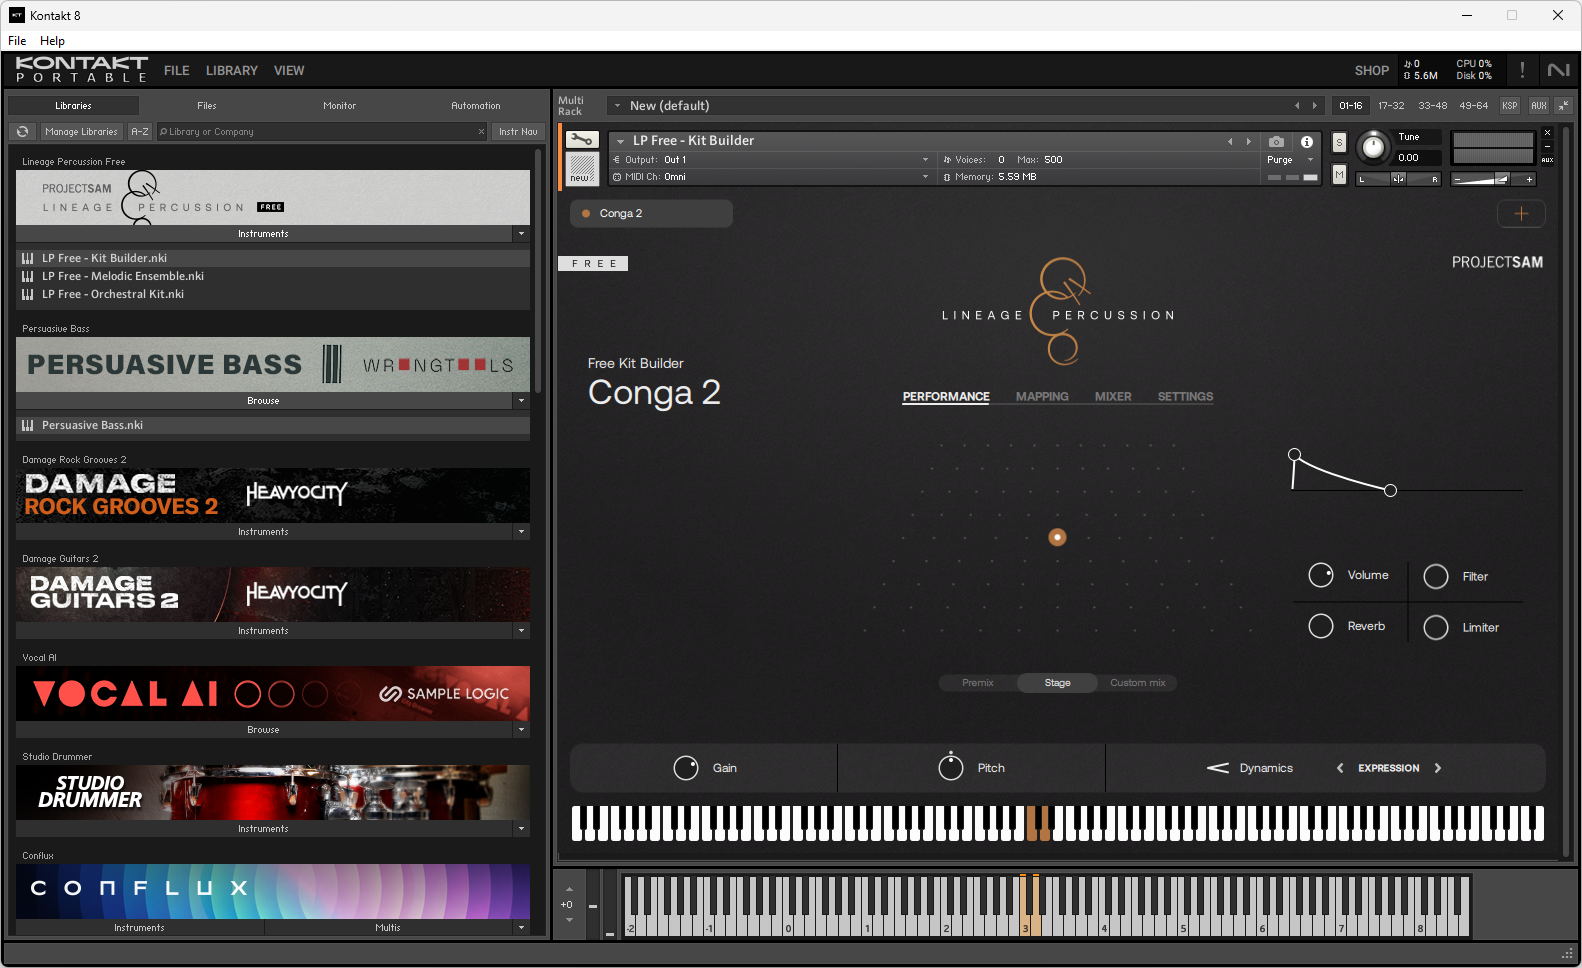Click the Filter knob
The height and width of the screenshot is (968, 1582).
1436,576
